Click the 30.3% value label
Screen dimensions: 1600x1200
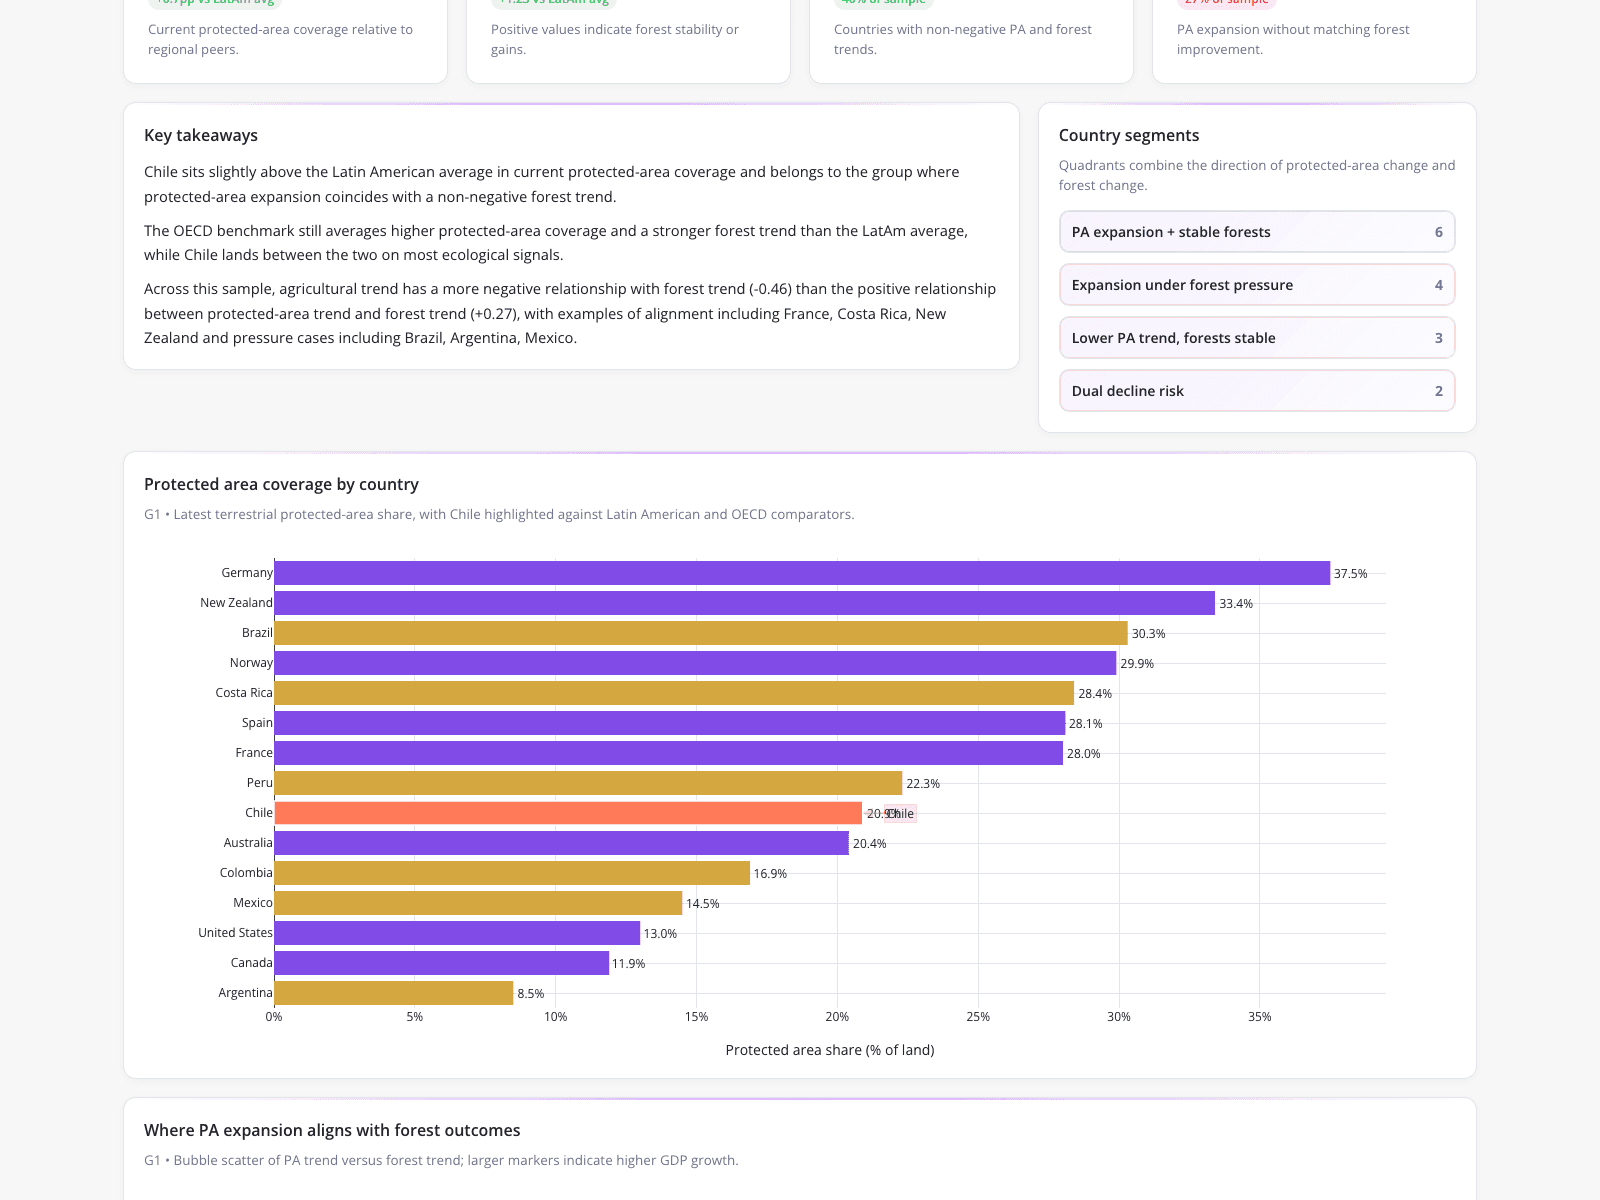pyautogui.click(x=1149, y=634)
